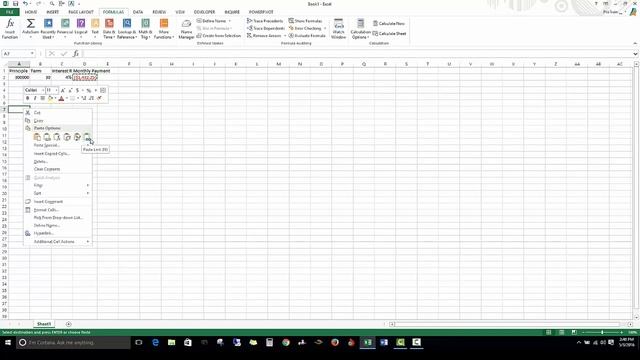Choose Insert Comment from the context menu
Viewport: 640px width, 360px height.
pyautogui.click(x=58, y=202)
